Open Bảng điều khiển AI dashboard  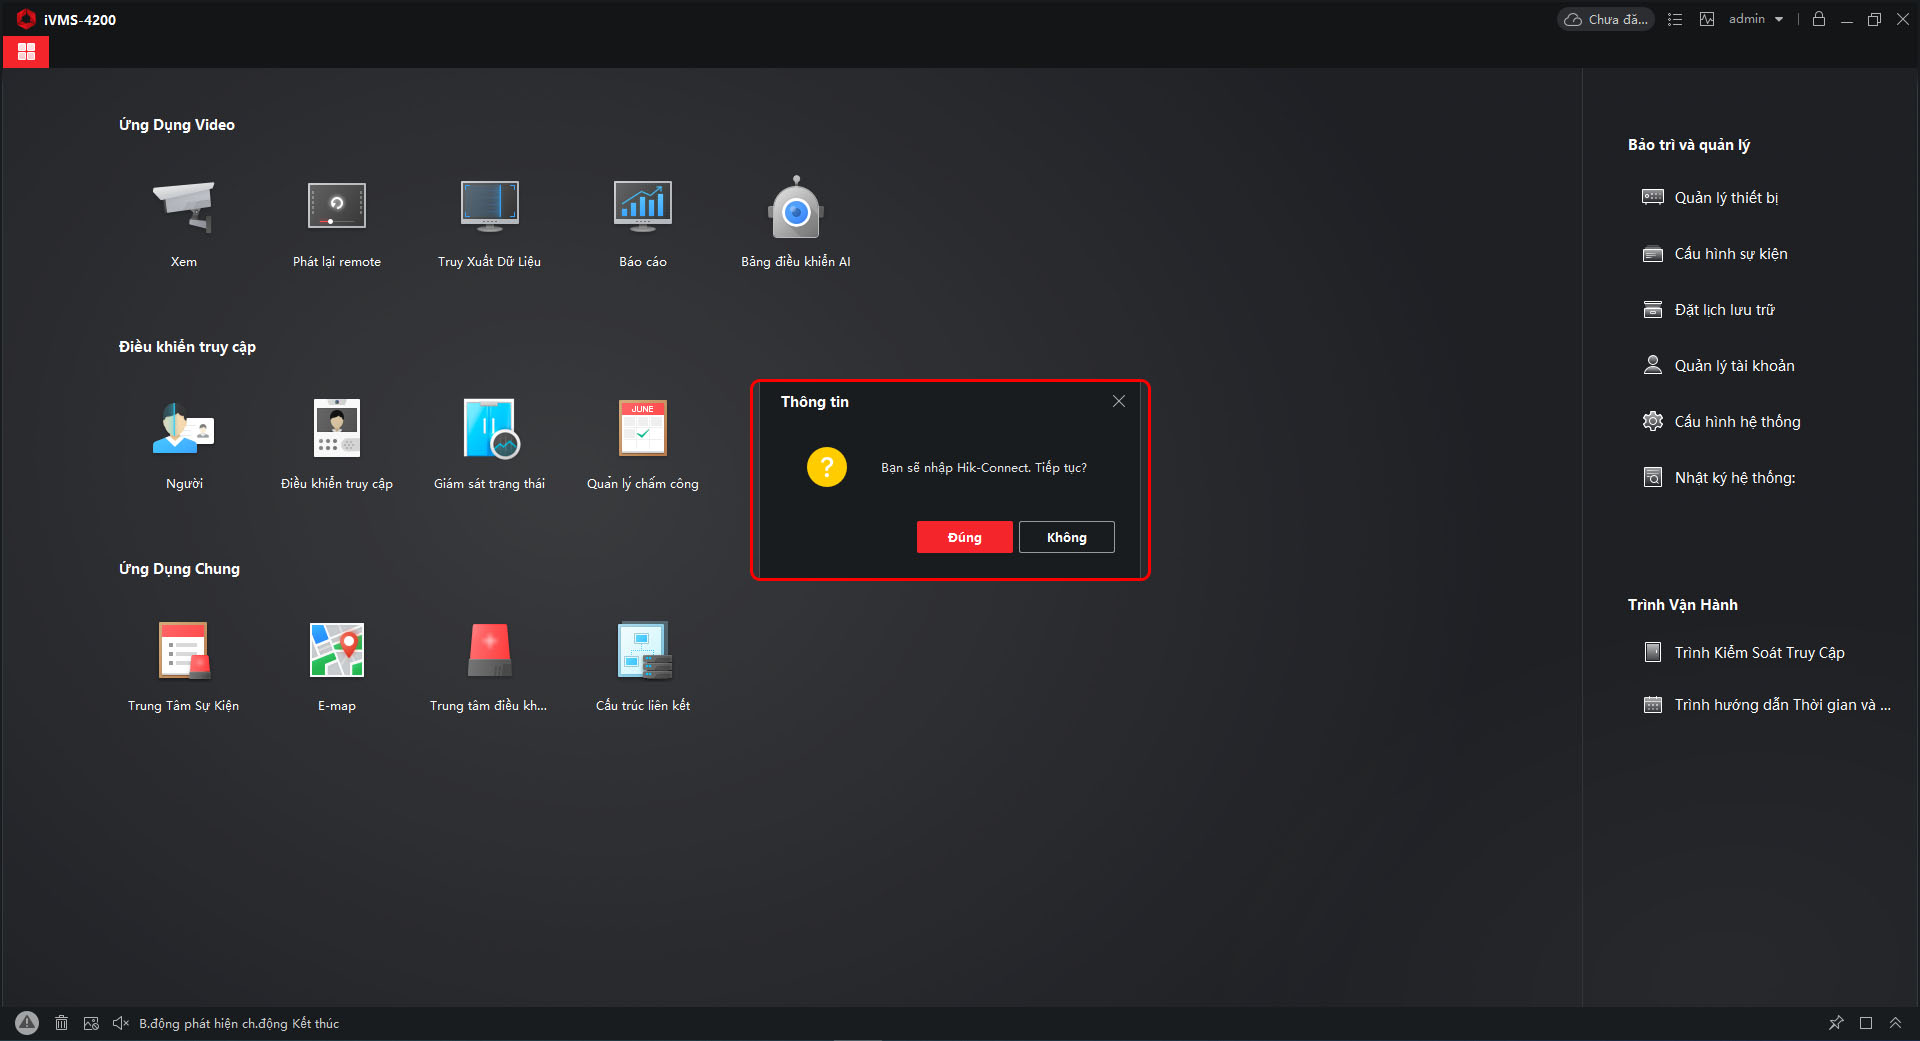[x=795, y=208]
